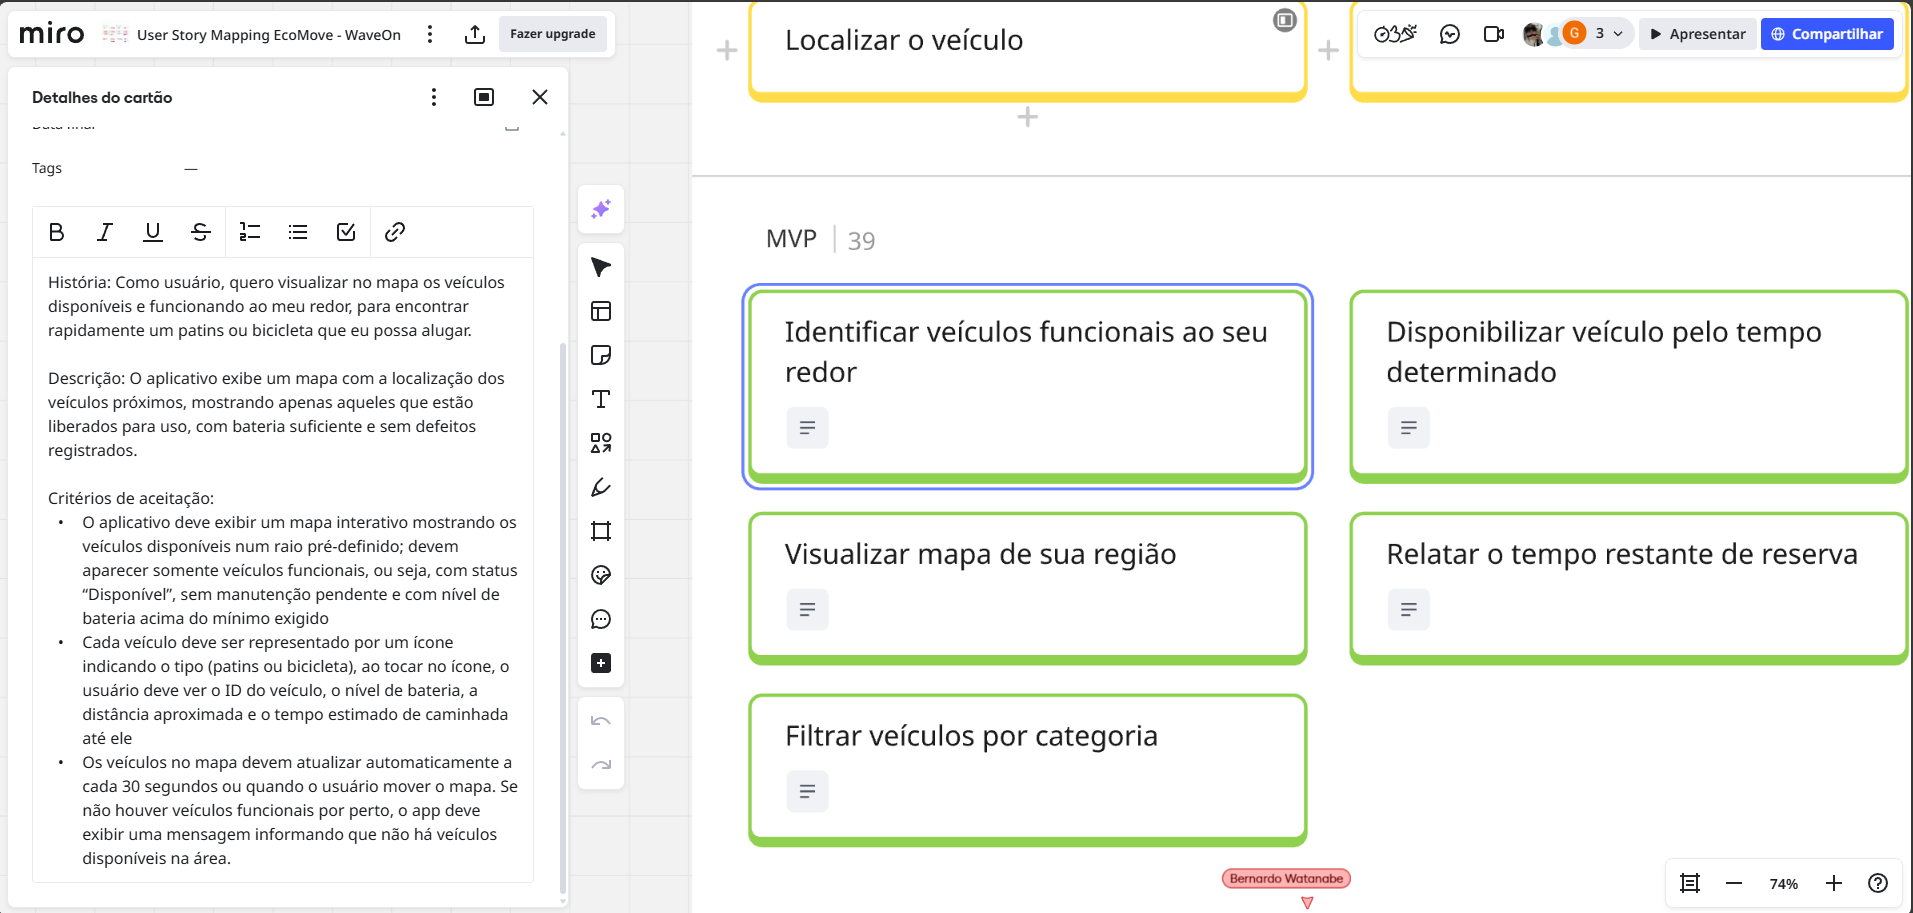The height and width of the screenshot is (913, 1913).
Task: Open Miro AI sparkle tool
Action: pos(601,209)
